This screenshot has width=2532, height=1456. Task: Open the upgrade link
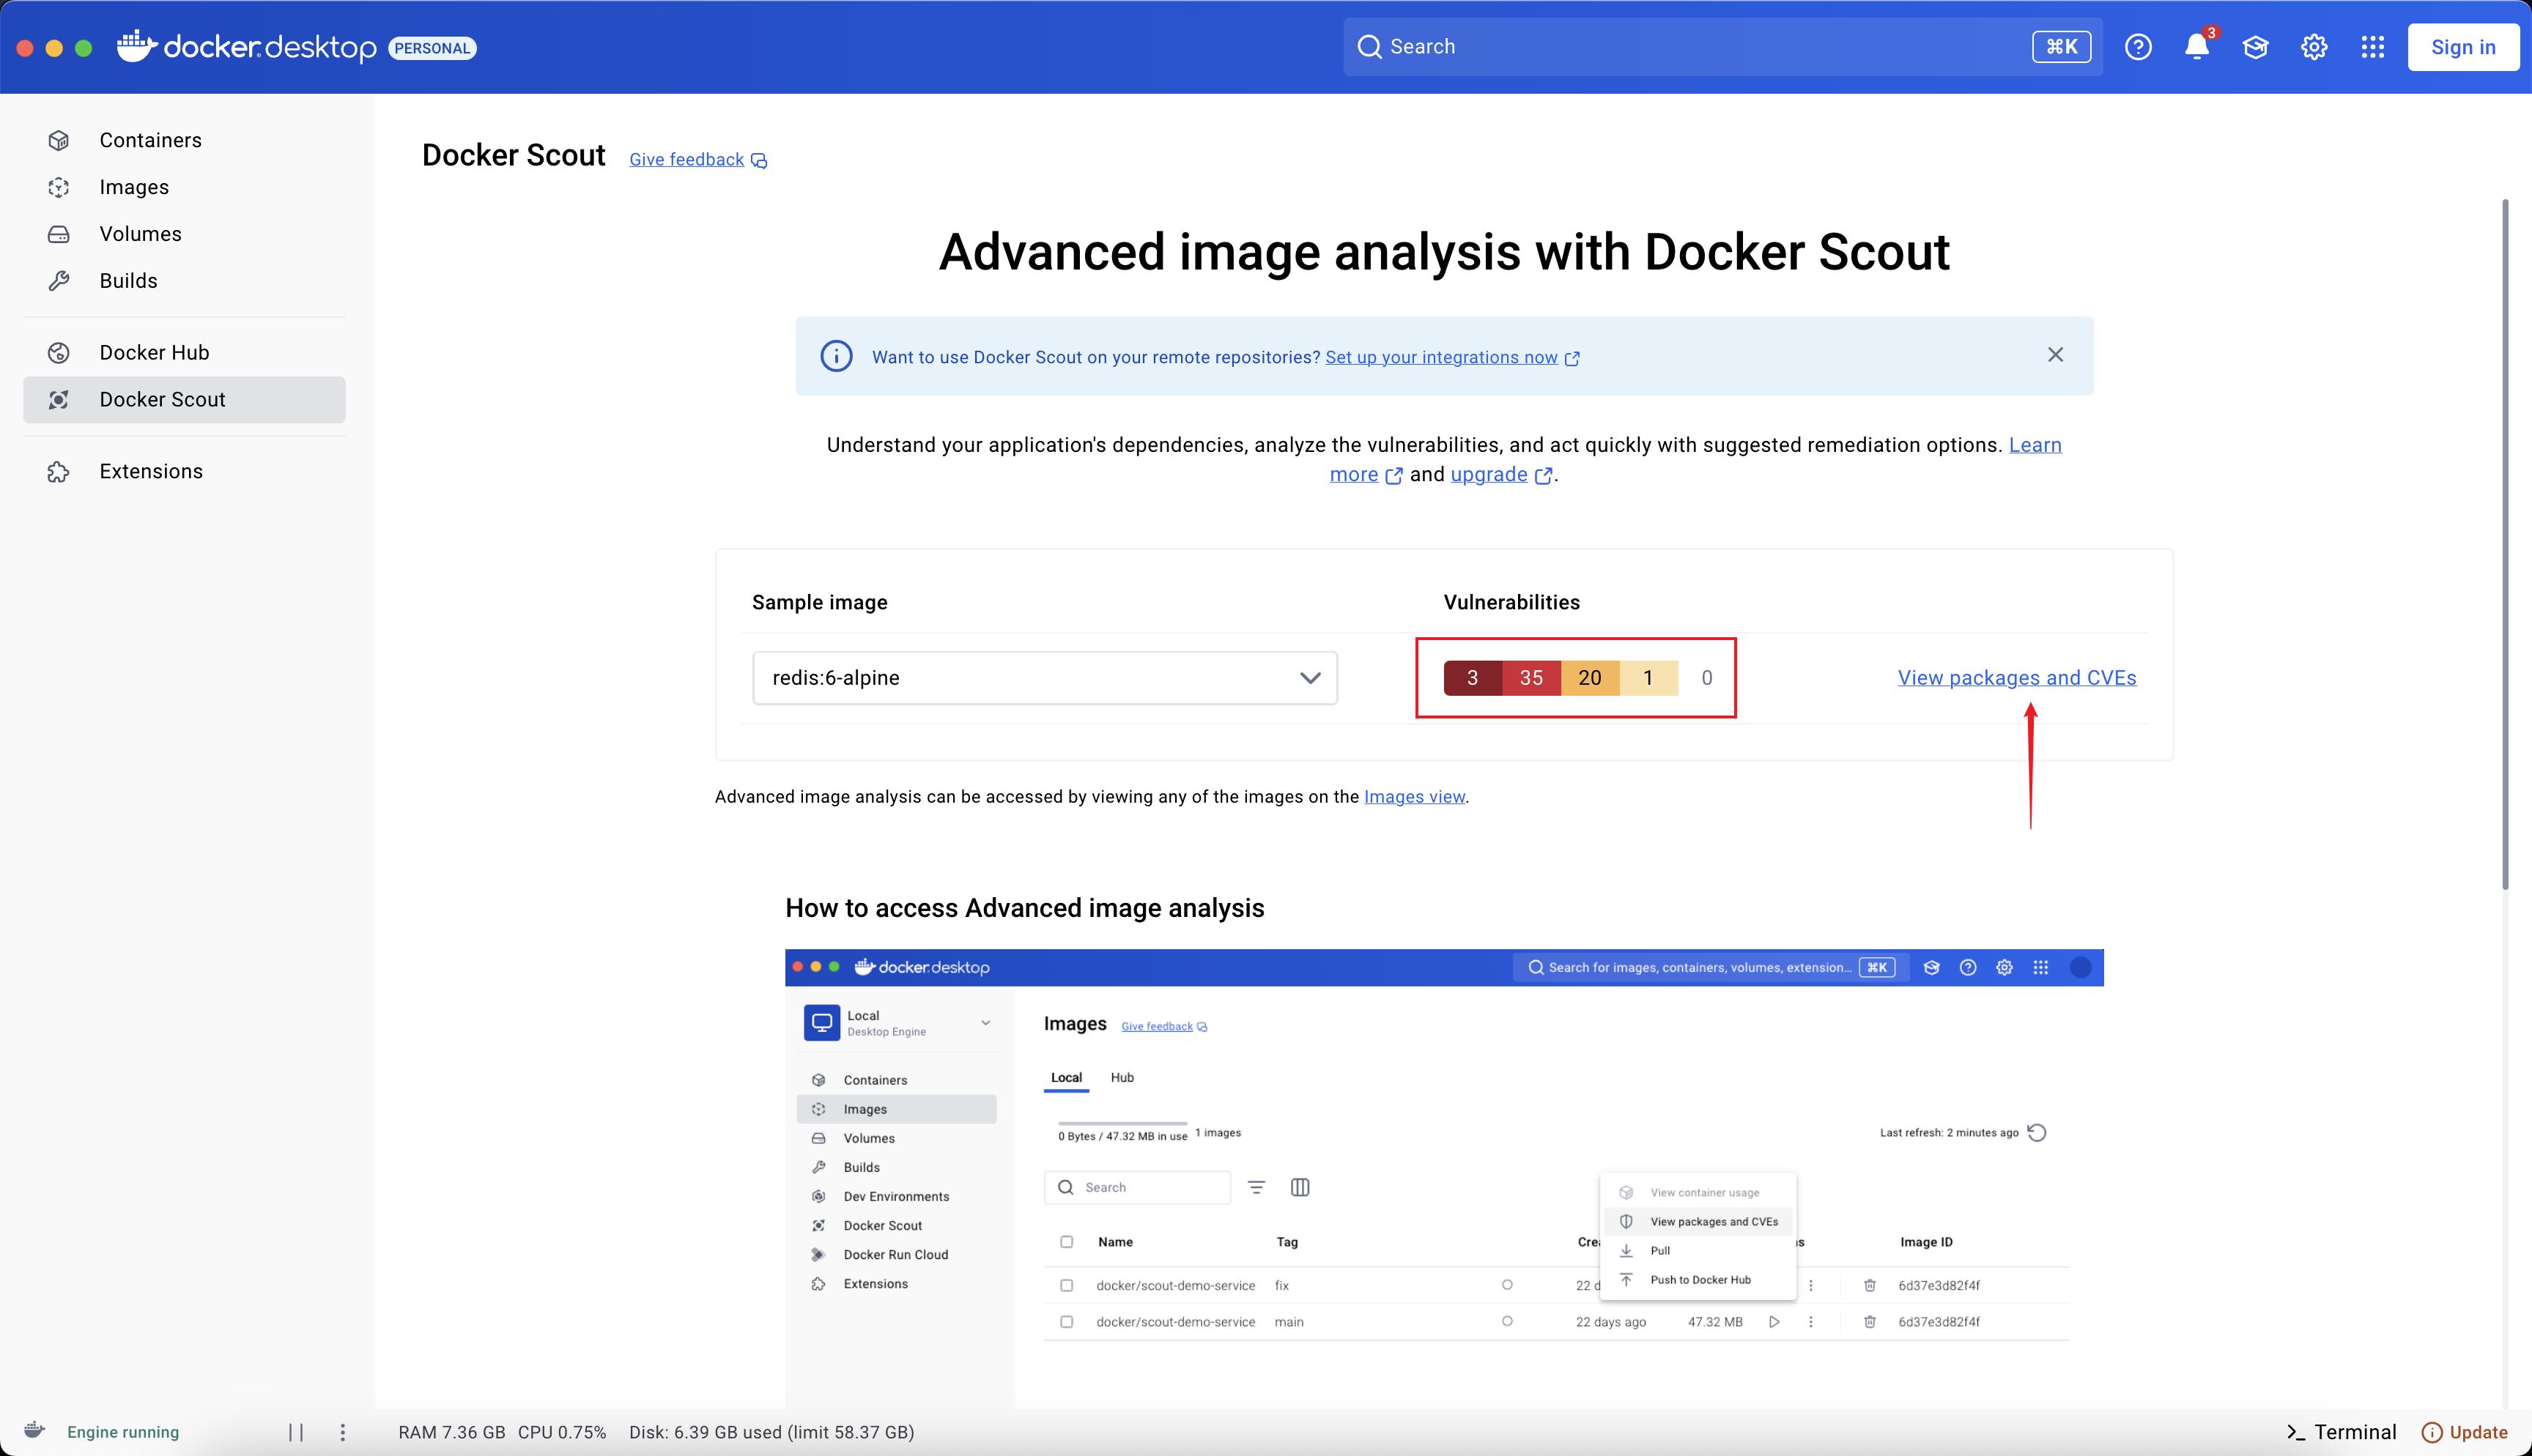[x=1489, y=475]
